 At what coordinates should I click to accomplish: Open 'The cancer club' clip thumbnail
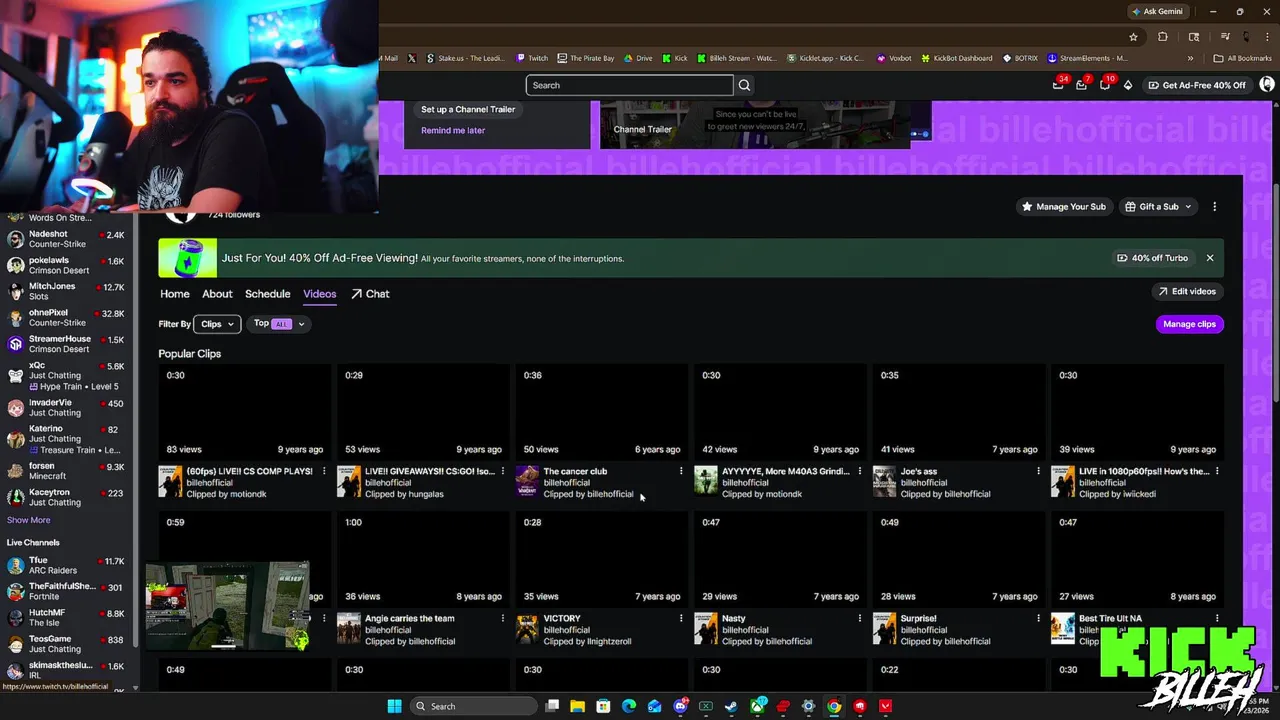click(601, 412)
